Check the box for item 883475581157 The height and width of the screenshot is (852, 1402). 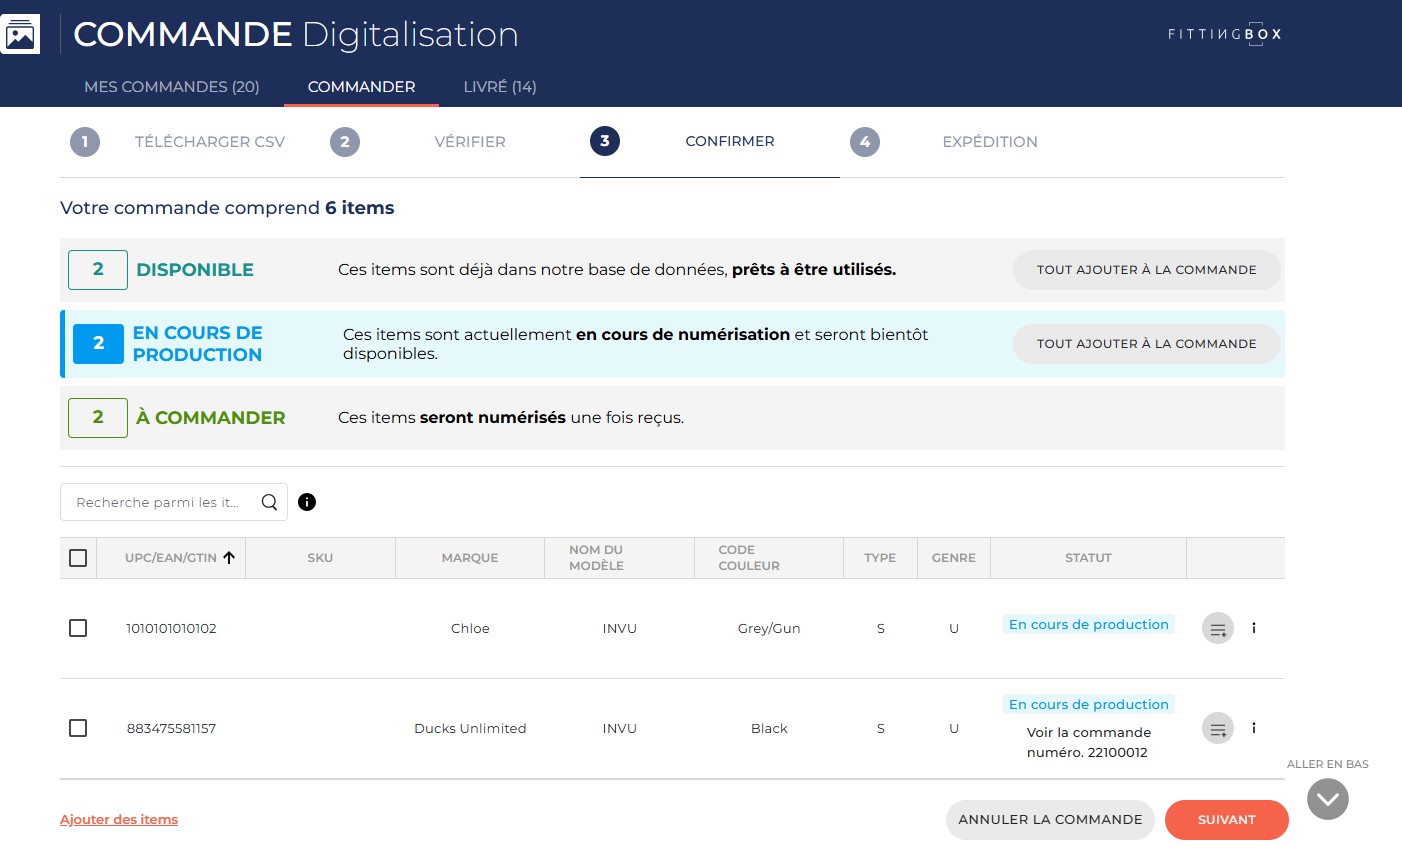(x=78, y=728)
